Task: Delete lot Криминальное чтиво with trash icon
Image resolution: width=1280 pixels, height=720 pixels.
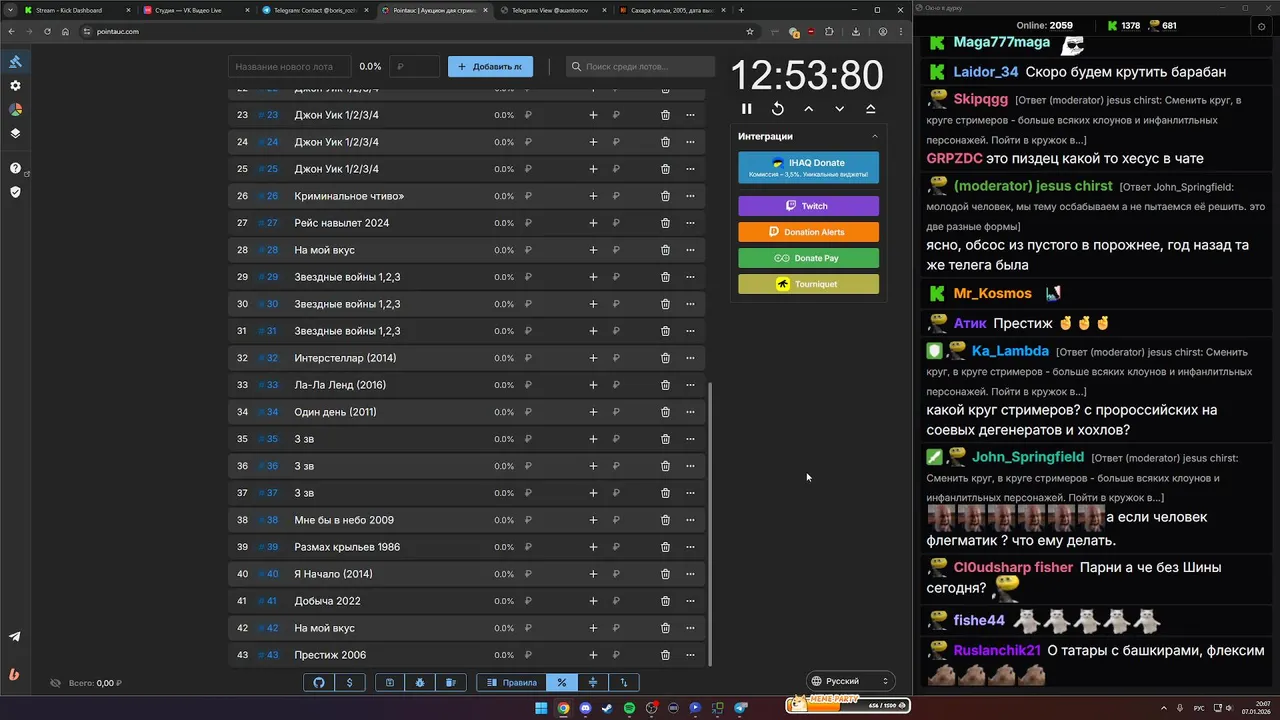Action: click(665, 196)
